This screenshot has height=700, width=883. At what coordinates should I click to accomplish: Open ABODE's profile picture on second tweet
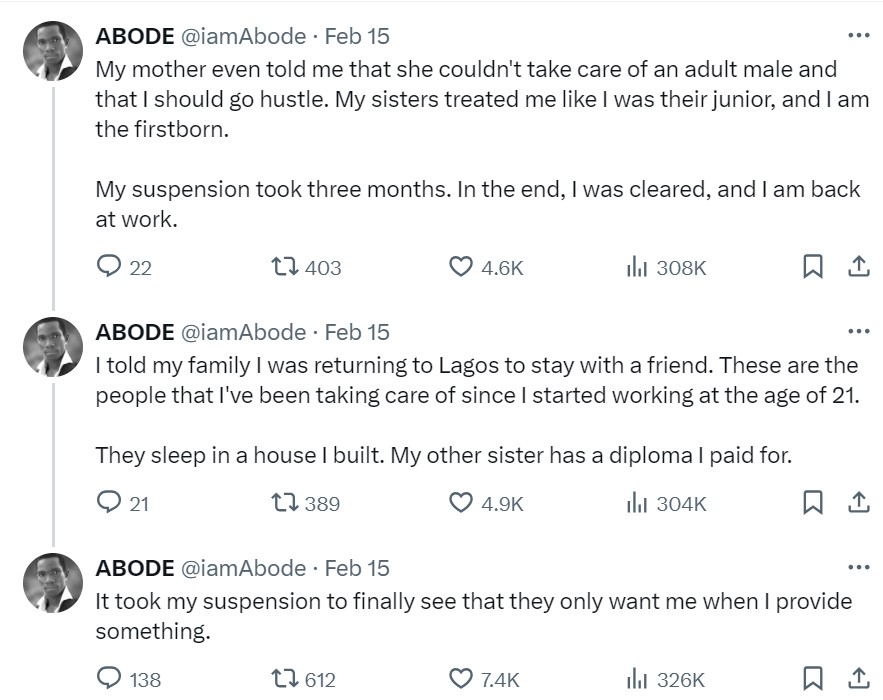tap(52, 346)
